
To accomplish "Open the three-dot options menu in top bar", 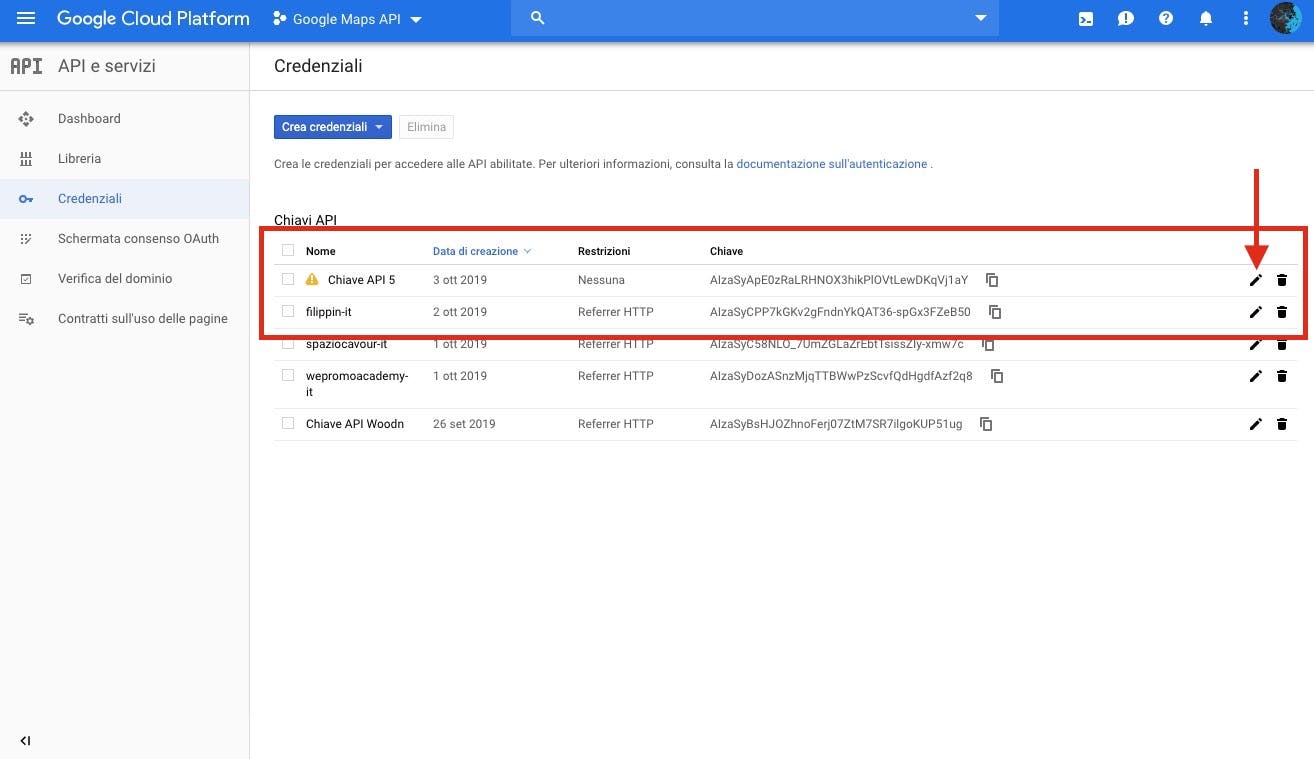I will click(1245, 18).
